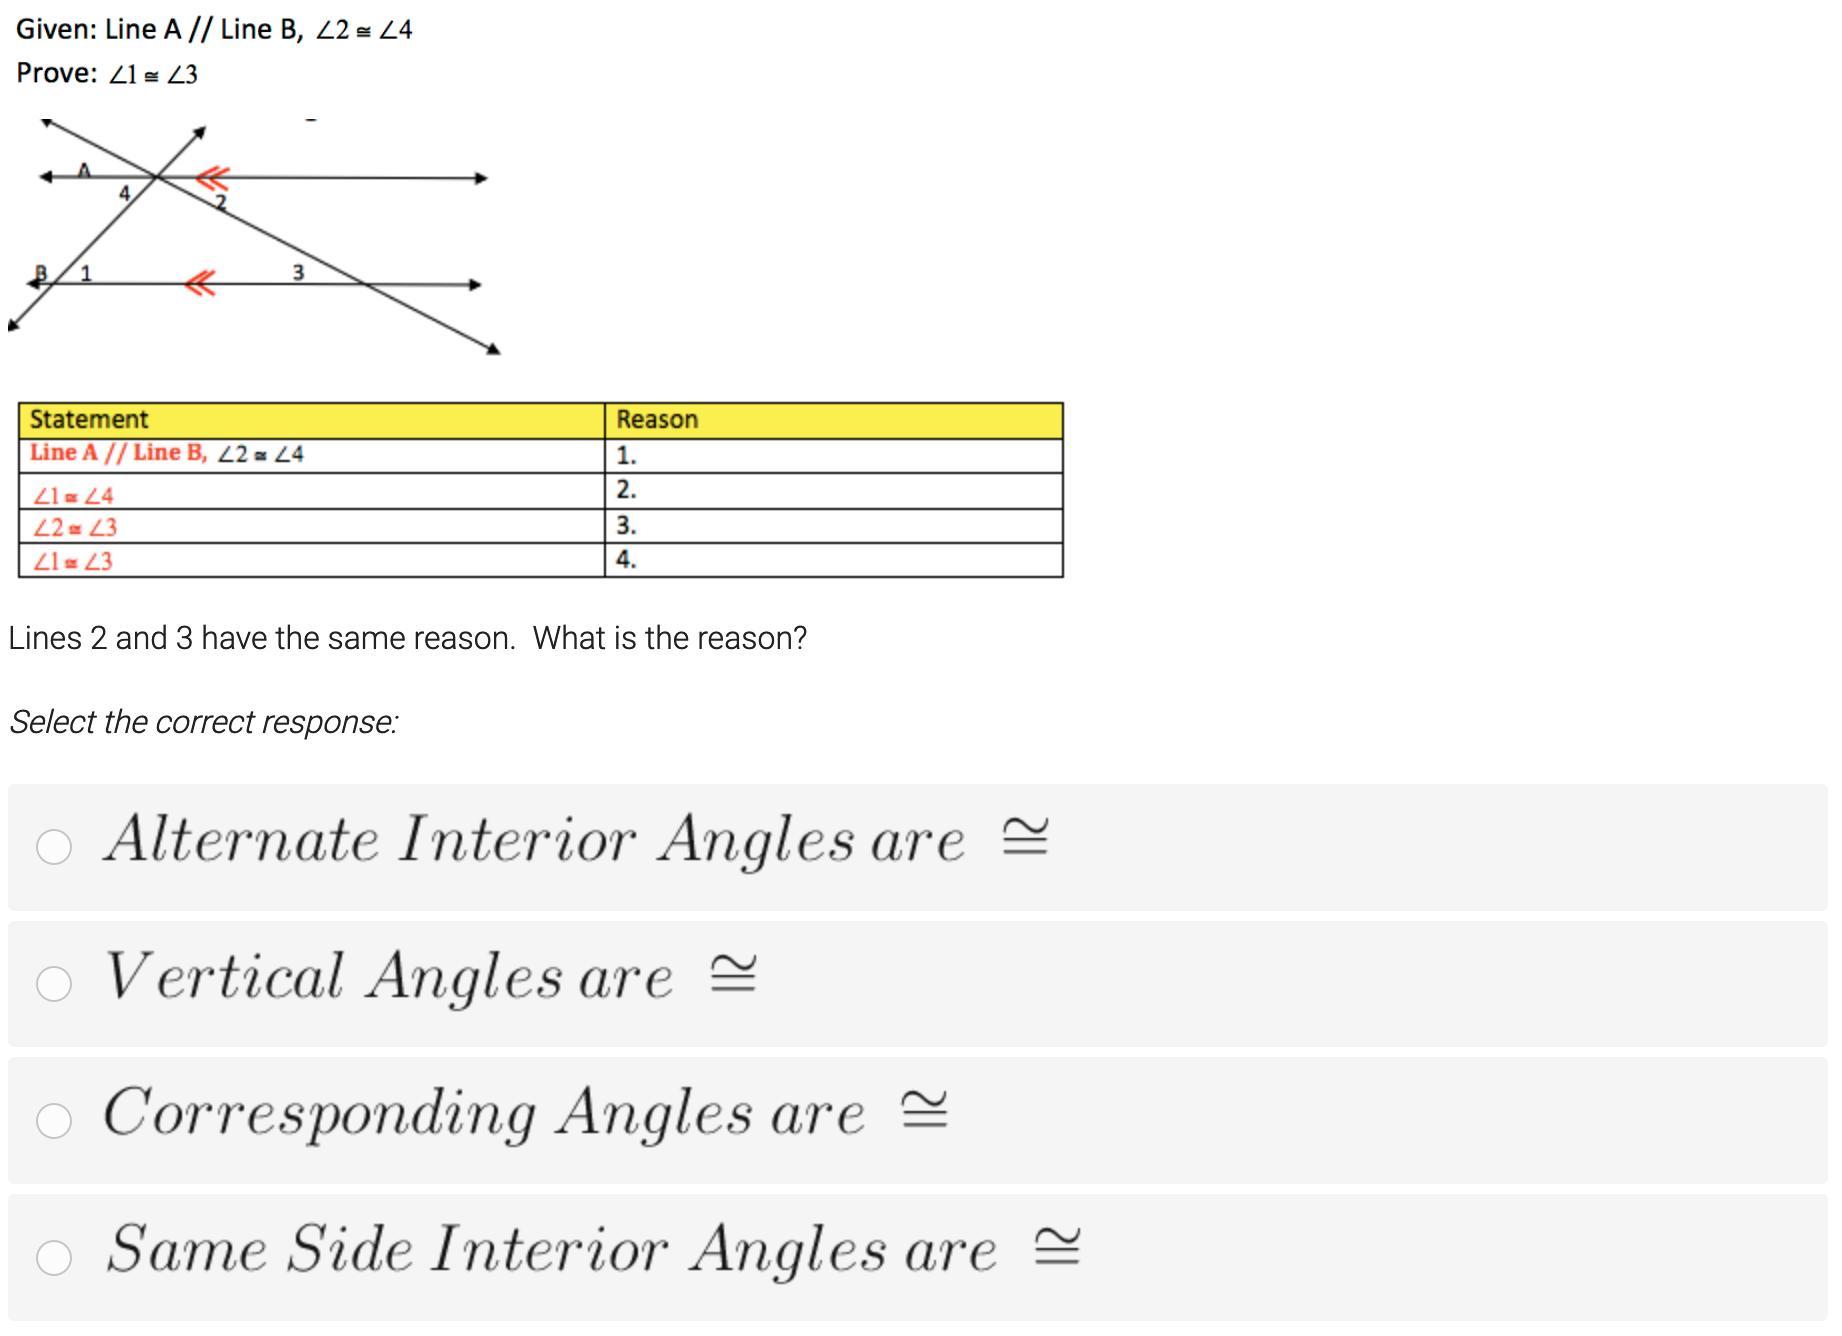Click the Reason 3 table cell
The image size is (1842, 1336).
[x=833, y=526]
